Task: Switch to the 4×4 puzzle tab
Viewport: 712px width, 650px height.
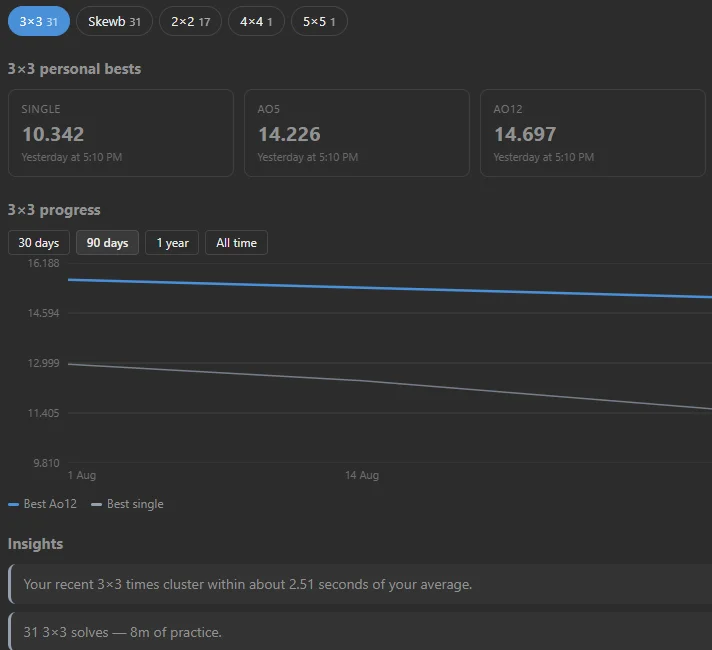Action: (256, 21)
